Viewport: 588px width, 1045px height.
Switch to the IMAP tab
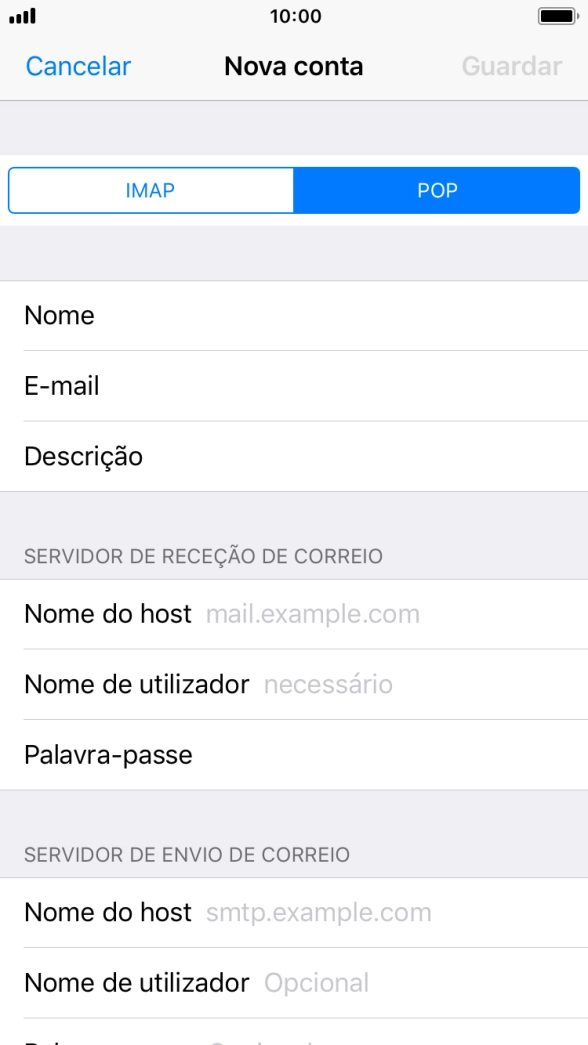pos(149,189)
